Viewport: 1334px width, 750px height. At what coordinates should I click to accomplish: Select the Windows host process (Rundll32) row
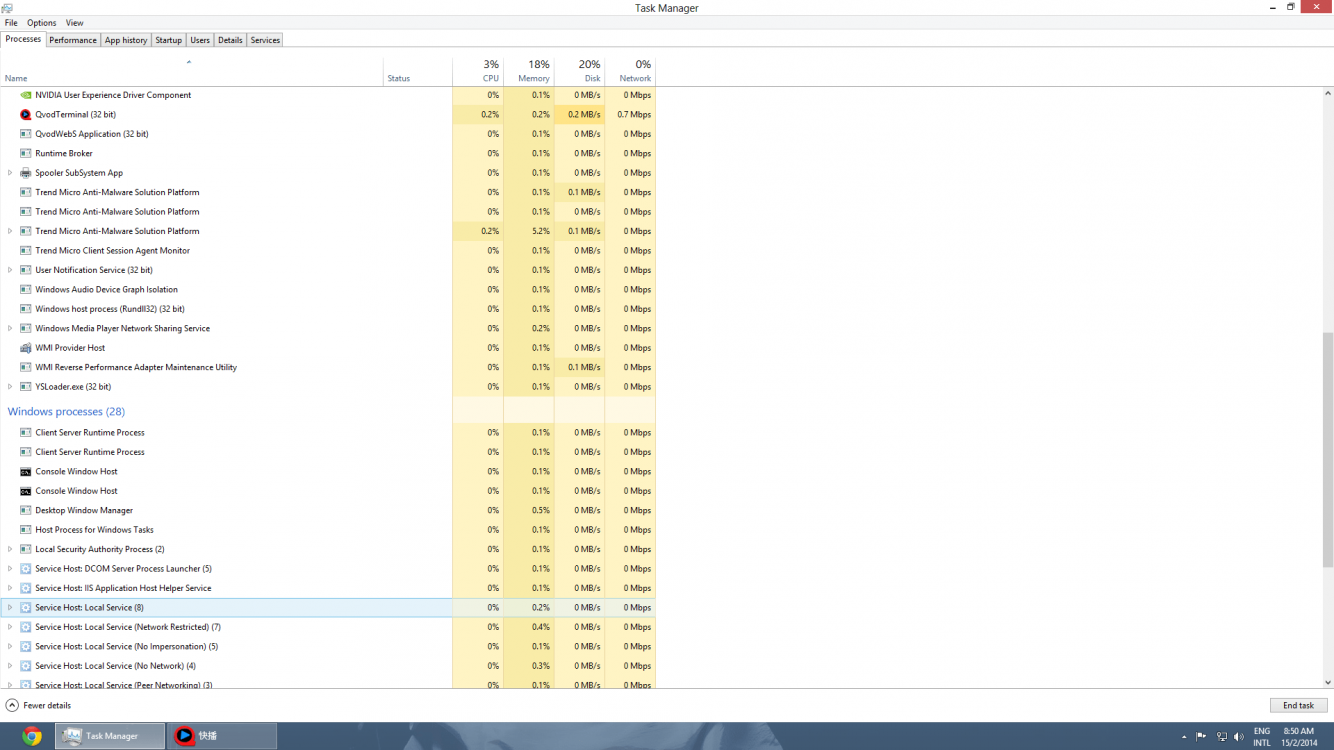pyautogui.click(x=328, y=309)
